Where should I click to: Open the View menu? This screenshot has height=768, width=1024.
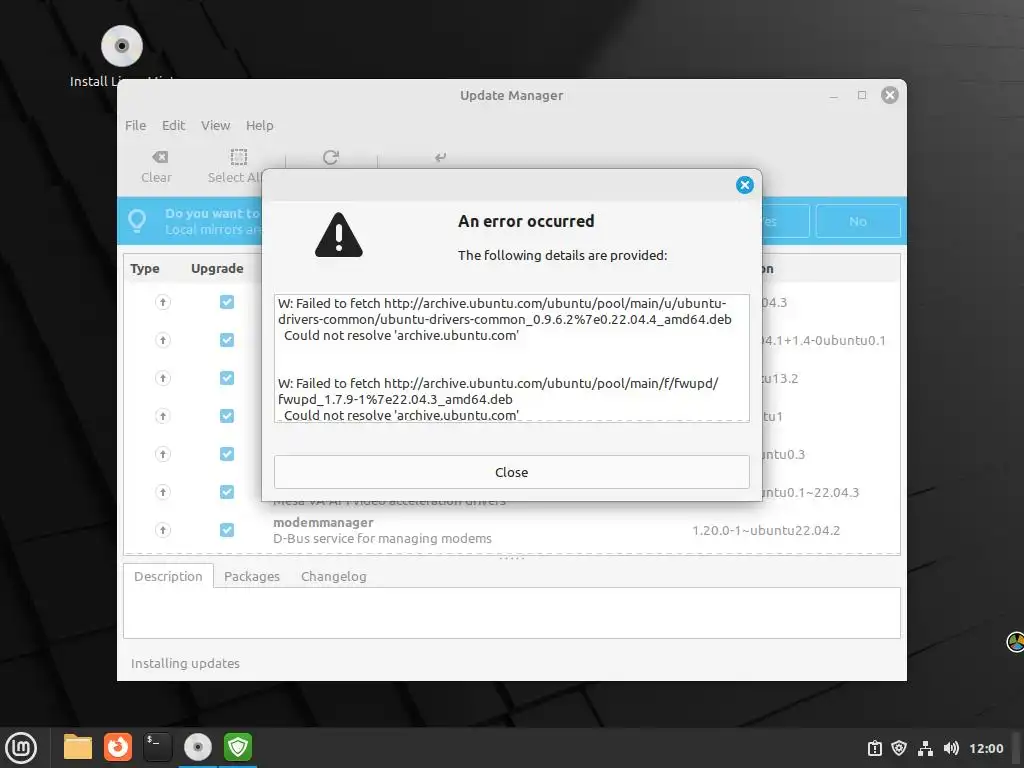point(216,125)
